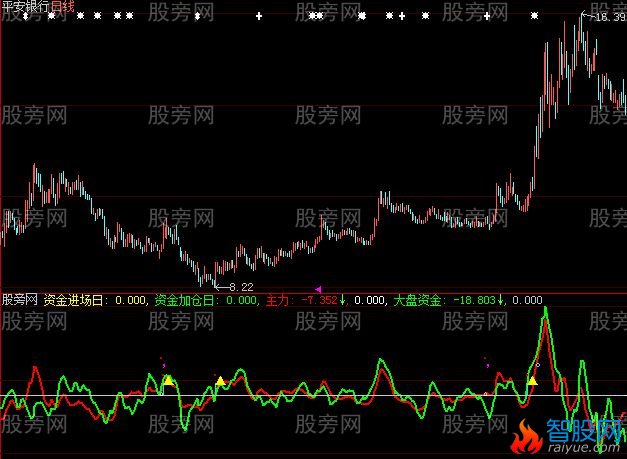Image resolution: width=627 pixels, height=459 pixels.
Task: Click the down arrow after -18.803
Action: (x=500, y=300)
